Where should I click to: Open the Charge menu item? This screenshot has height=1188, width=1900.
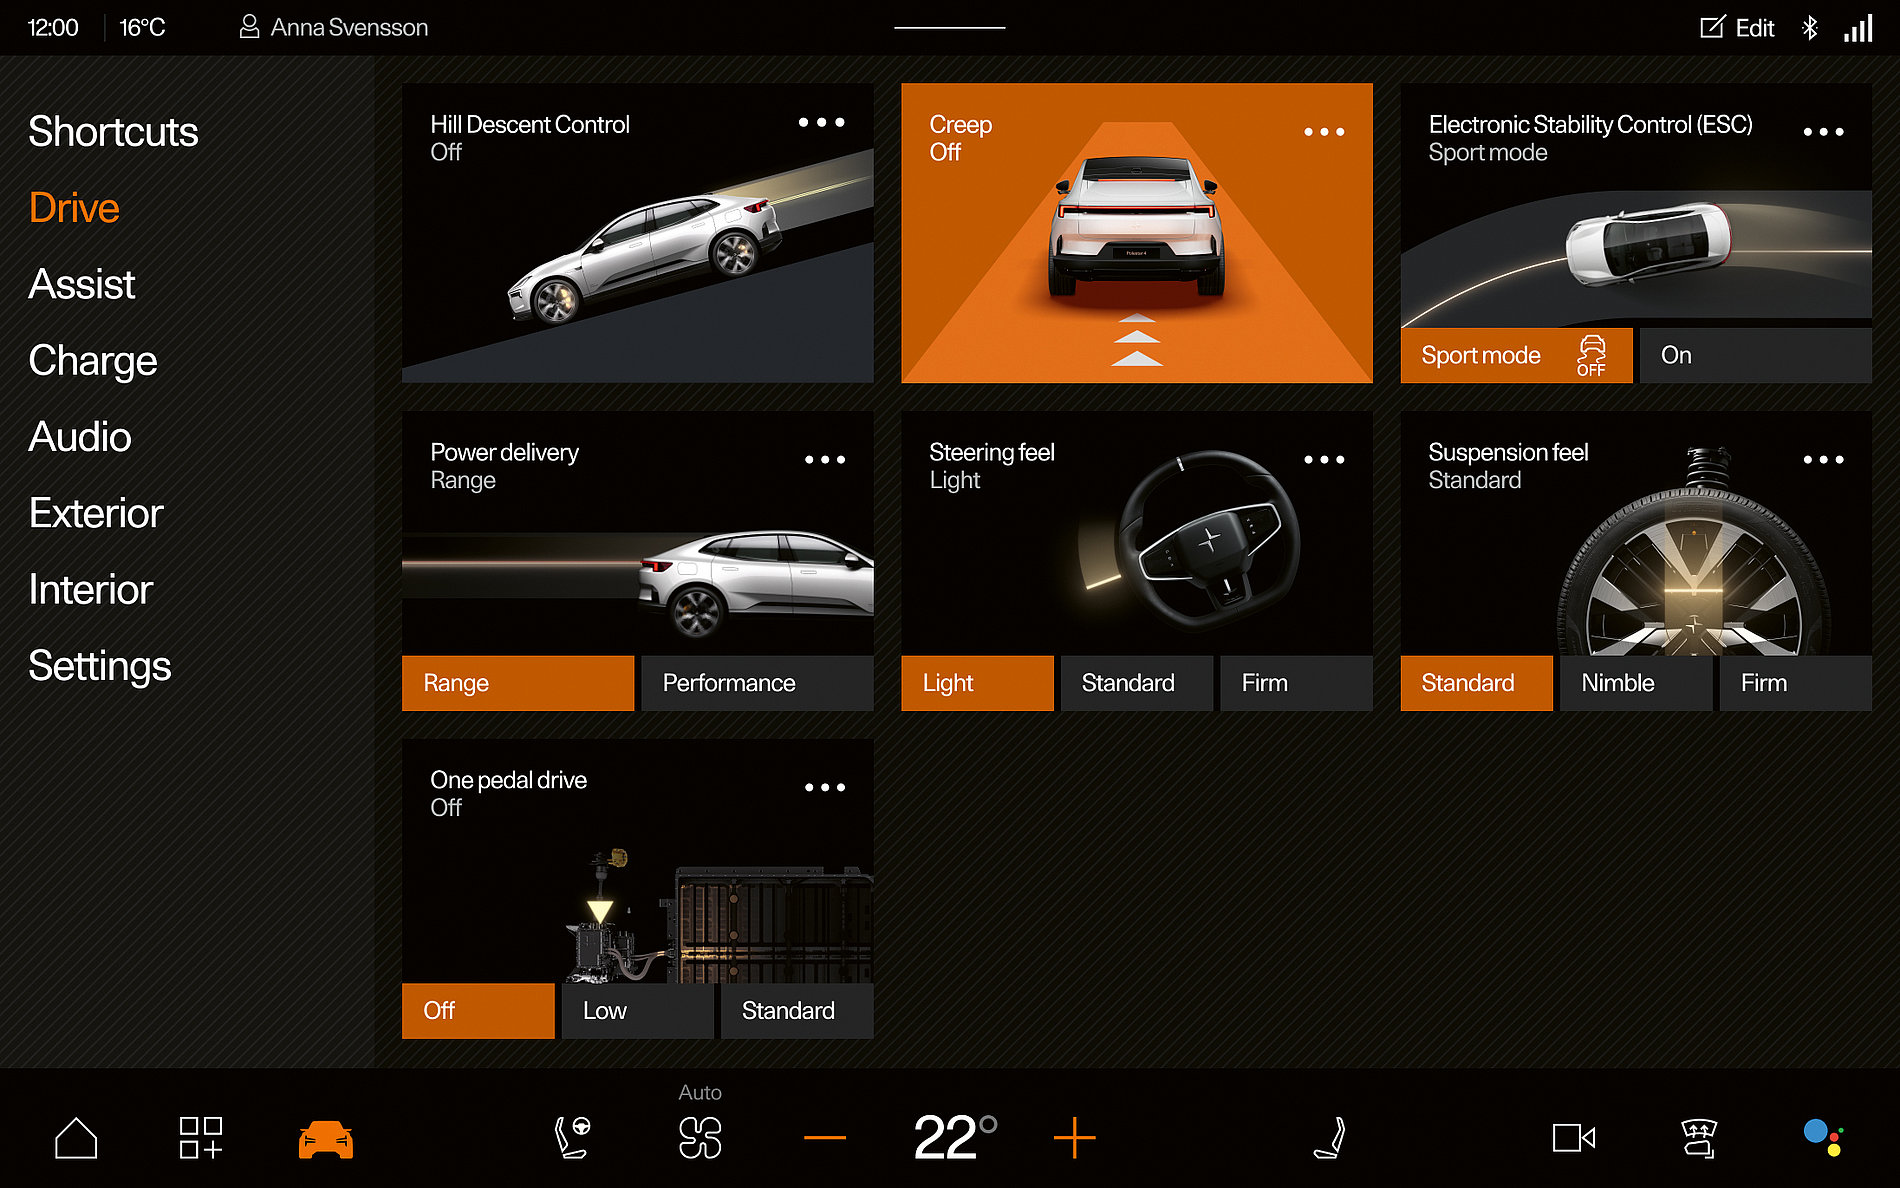[x=92, y=361]
